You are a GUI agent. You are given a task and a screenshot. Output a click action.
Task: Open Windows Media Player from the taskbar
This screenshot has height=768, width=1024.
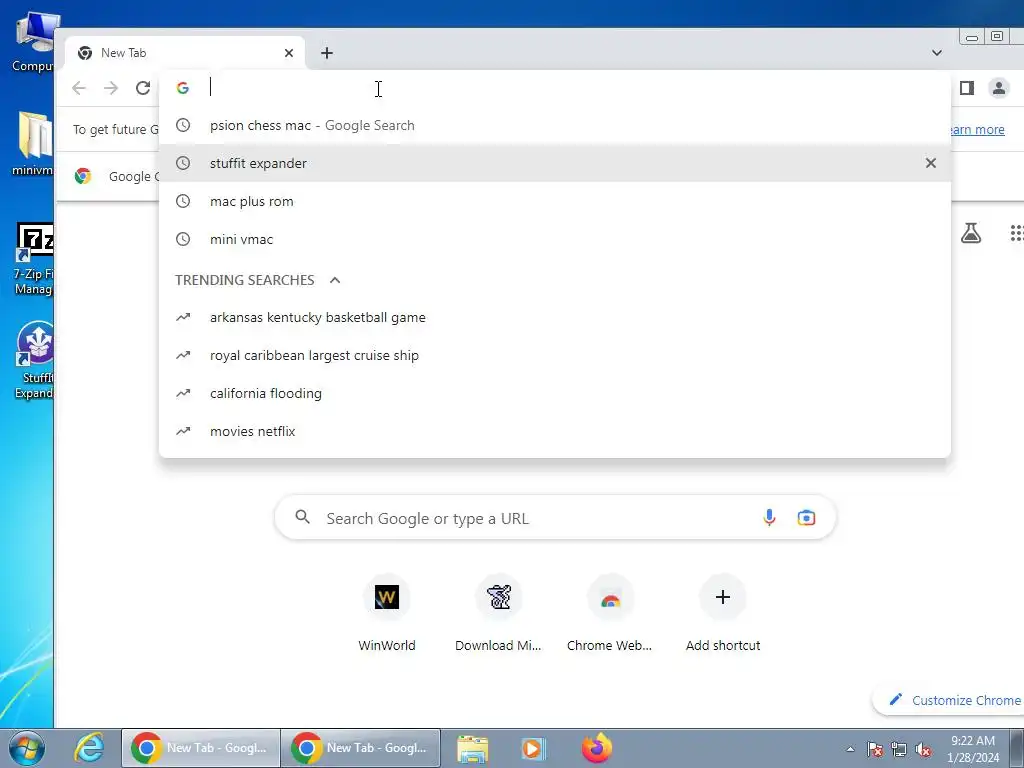534,748
